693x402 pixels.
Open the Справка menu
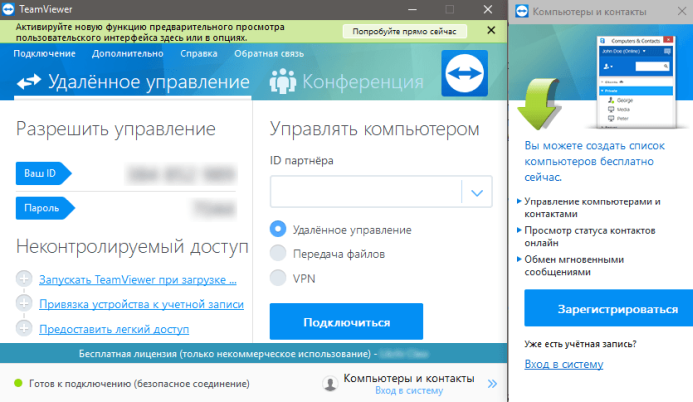pyautogui.click(x=199, y=54)
